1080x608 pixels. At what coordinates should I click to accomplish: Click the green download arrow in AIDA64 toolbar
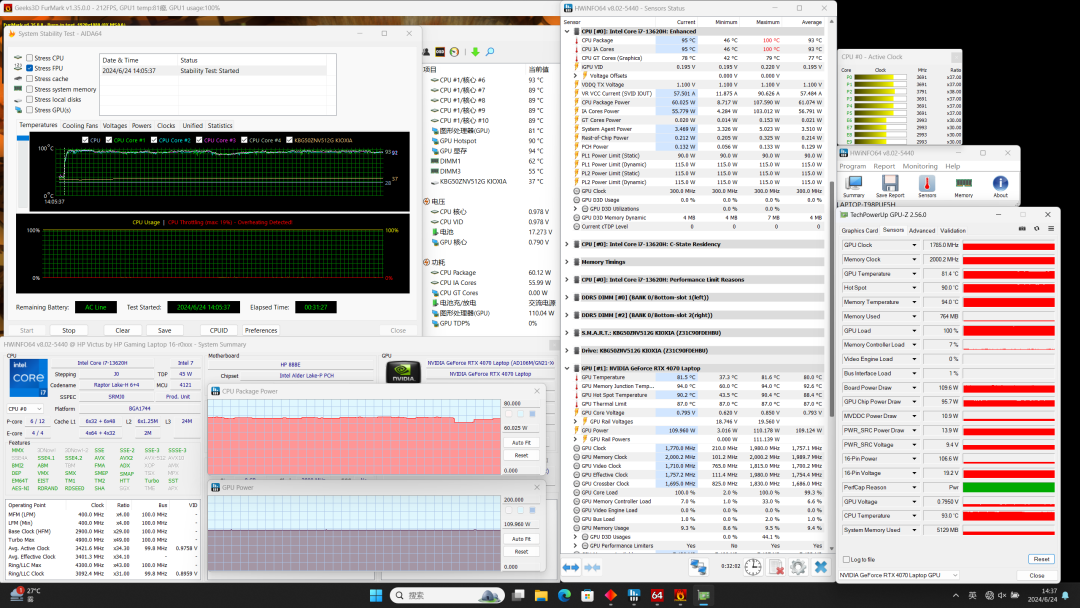click(x=475, y=52)
